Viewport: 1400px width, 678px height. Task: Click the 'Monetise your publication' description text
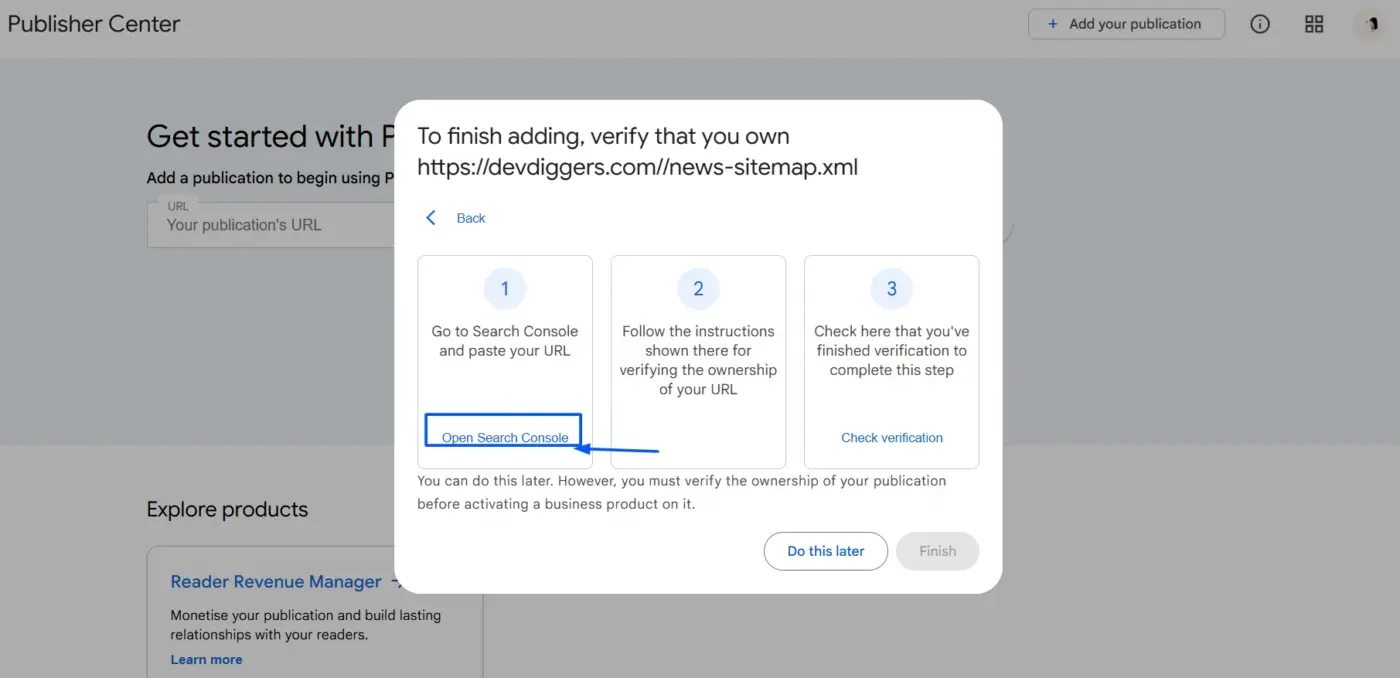(x=306, y=625)
